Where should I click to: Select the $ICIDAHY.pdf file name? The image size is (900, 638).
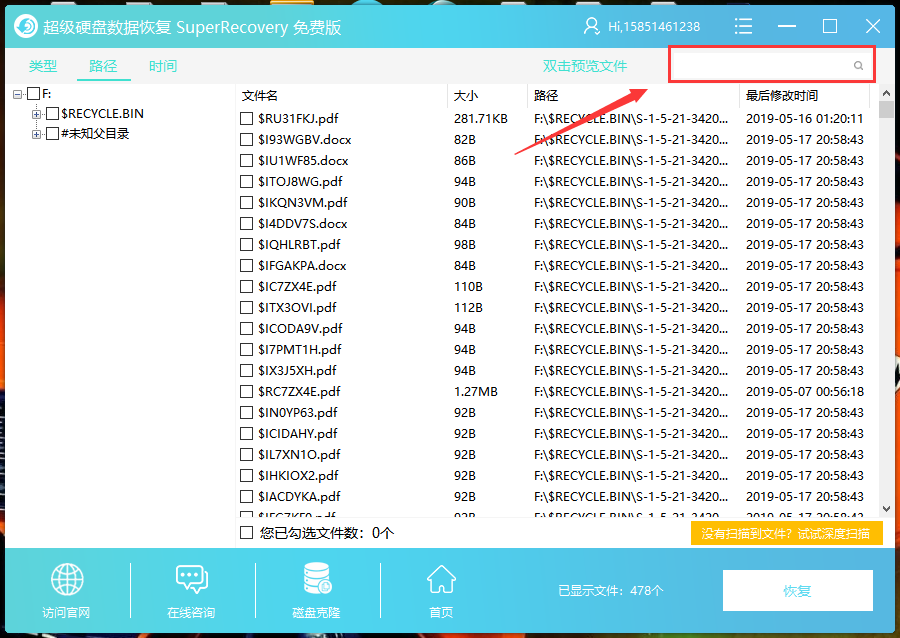click(x=298, y=434)
